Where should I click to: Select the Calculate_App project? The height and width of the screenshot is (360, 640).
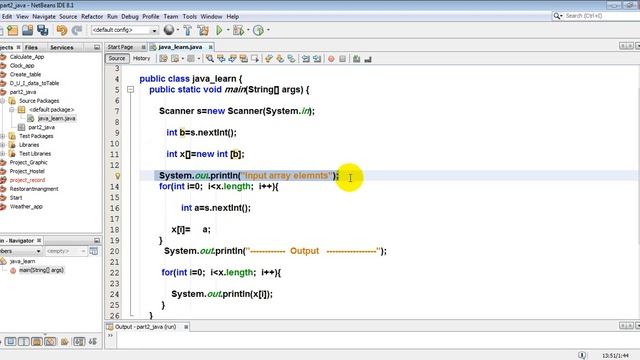pos(27,57)
